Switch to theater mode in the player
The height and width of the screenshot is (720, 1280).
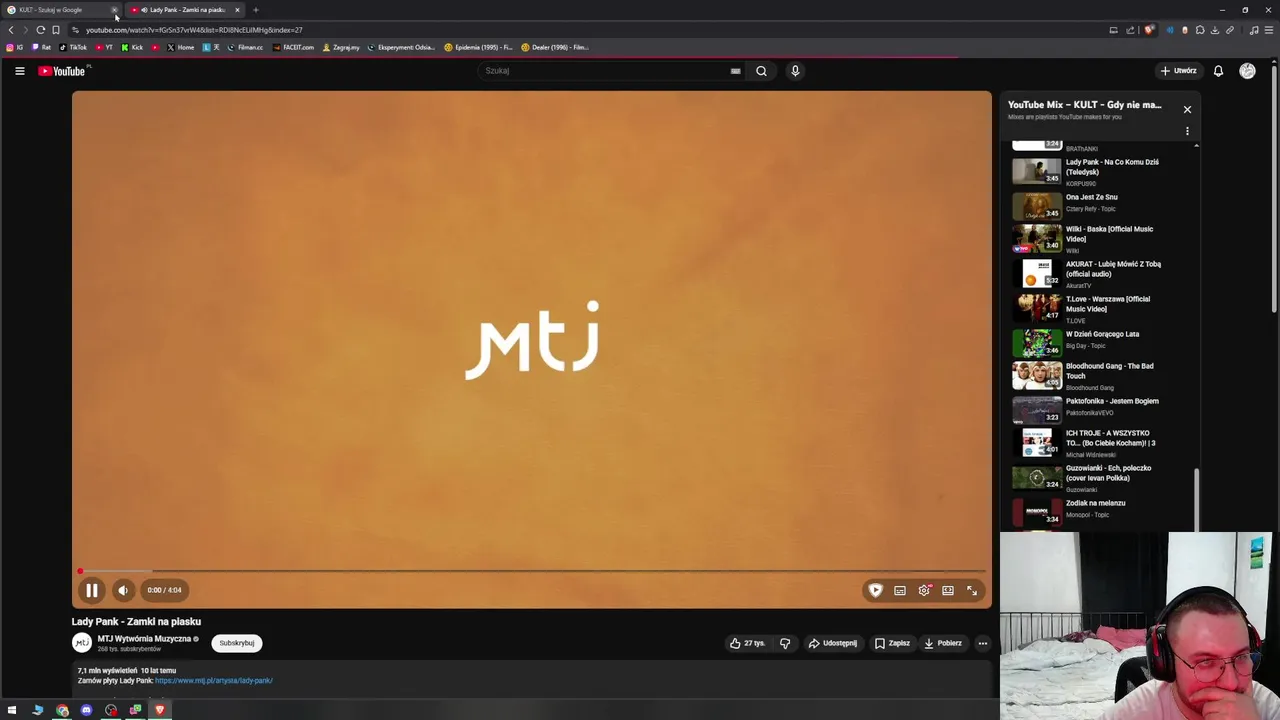tap(948, 590)
